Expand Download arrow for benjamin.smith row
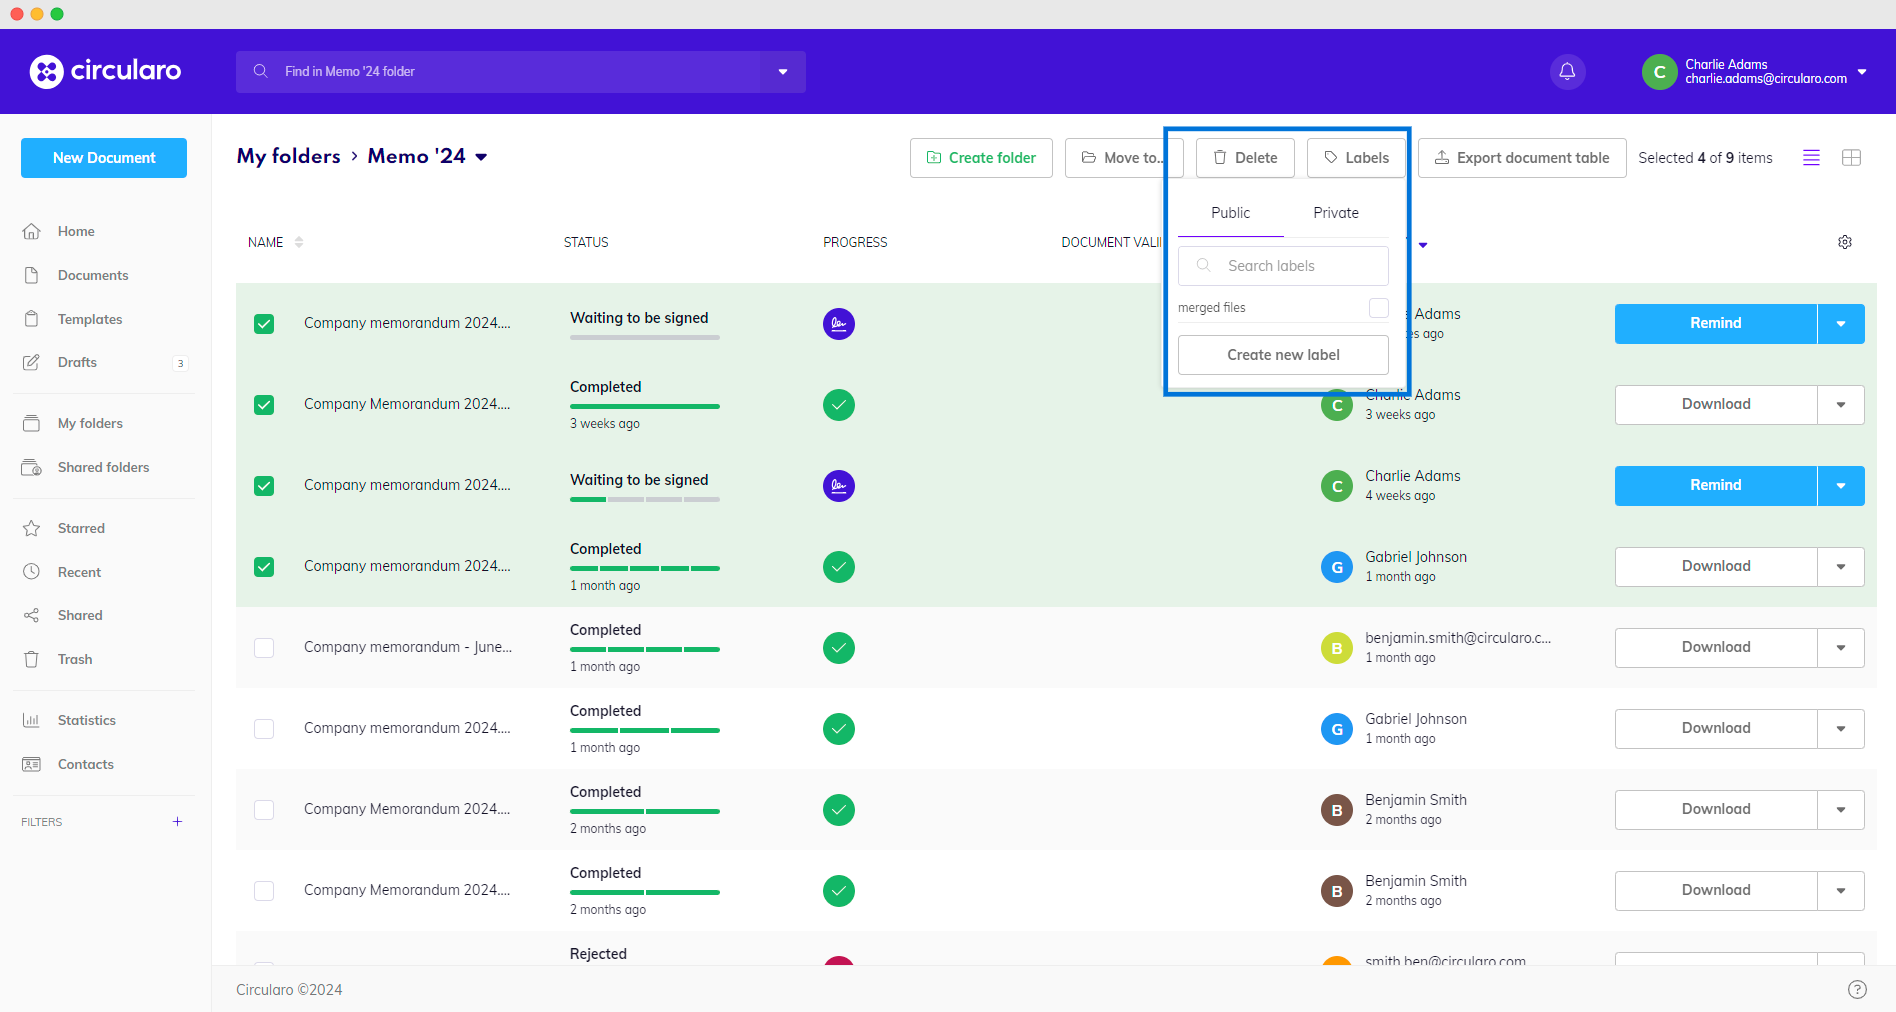This screenshot has height=1012, width=1896. [x=1841, y=648]
